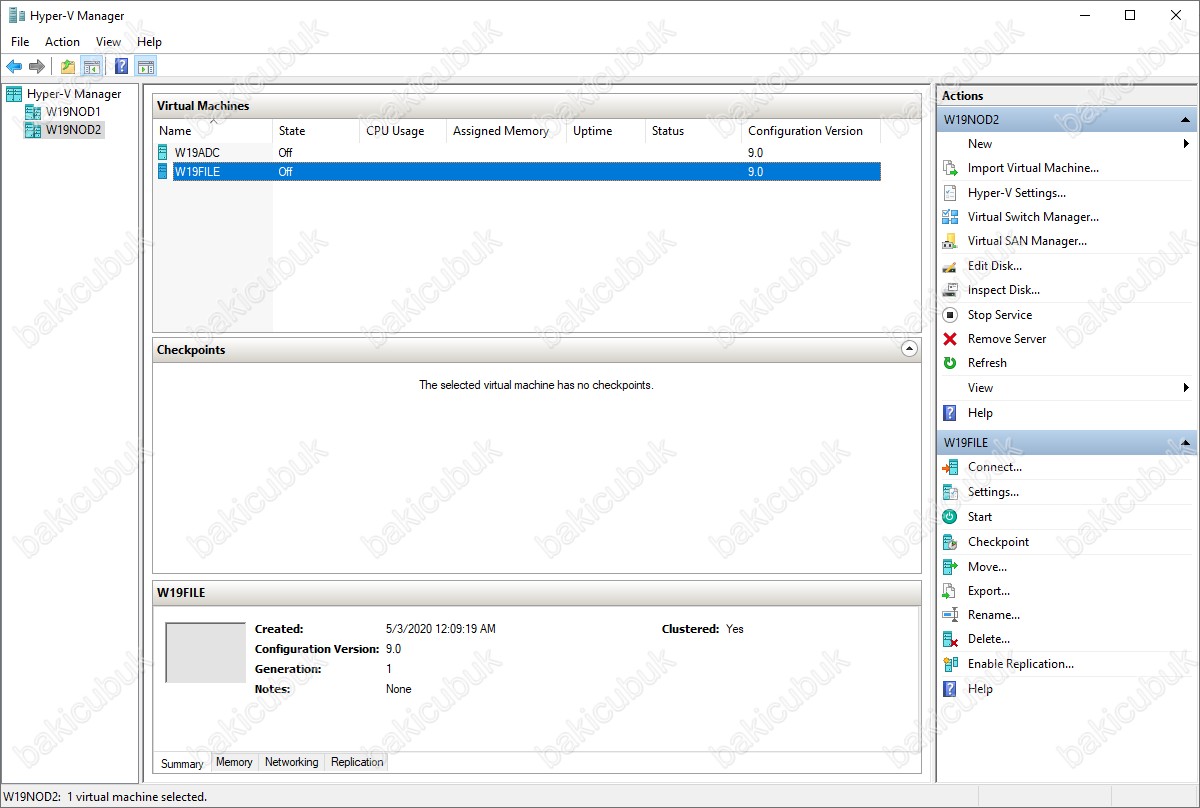This screenshot has height=808, width=1200.
Task: Open the File menu
Action: 20,42
